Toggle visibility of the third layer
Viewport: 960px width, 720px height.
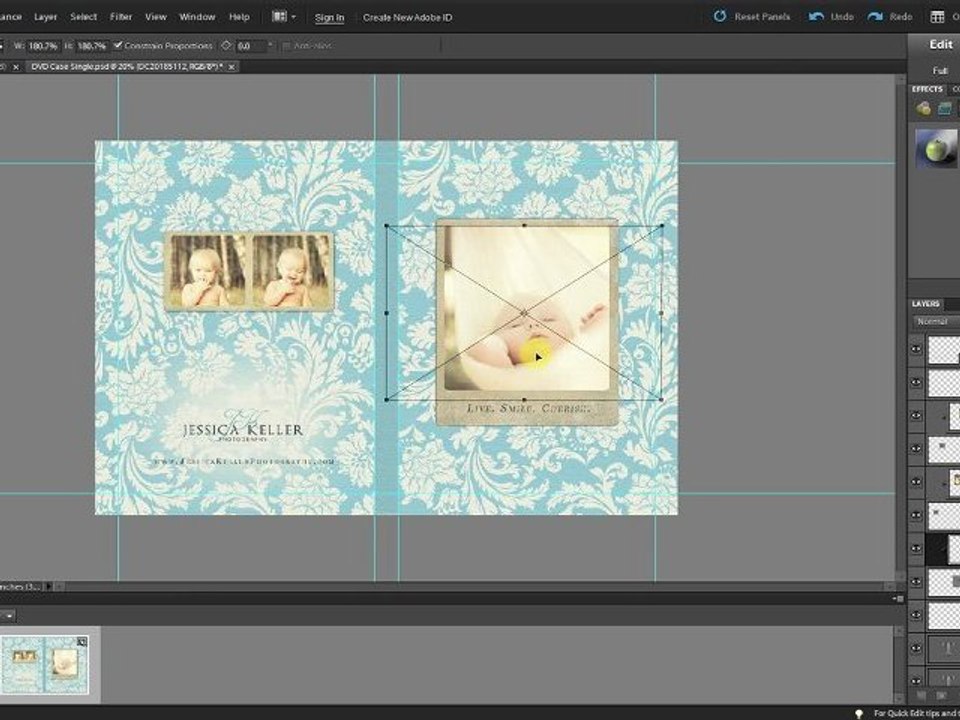(916, 415)
